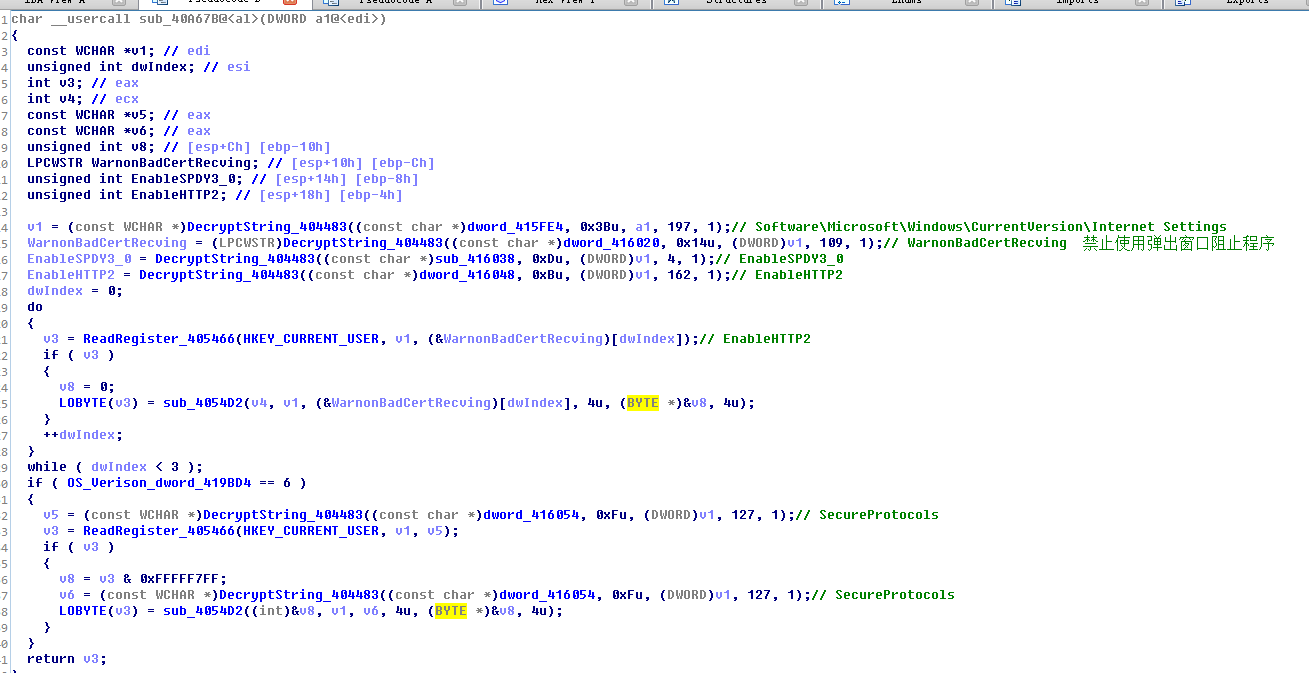
Task: Click dword_416054 on the v5 assignment line
Action: [x=531, y=515]
